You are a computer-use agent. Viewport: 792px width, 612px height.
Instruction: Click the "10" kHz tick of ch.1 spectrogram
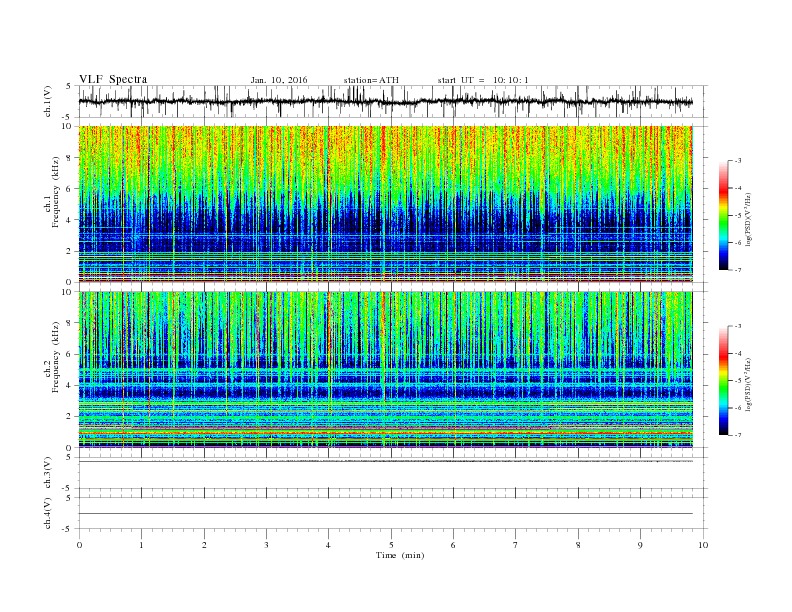tap(67, 126)
